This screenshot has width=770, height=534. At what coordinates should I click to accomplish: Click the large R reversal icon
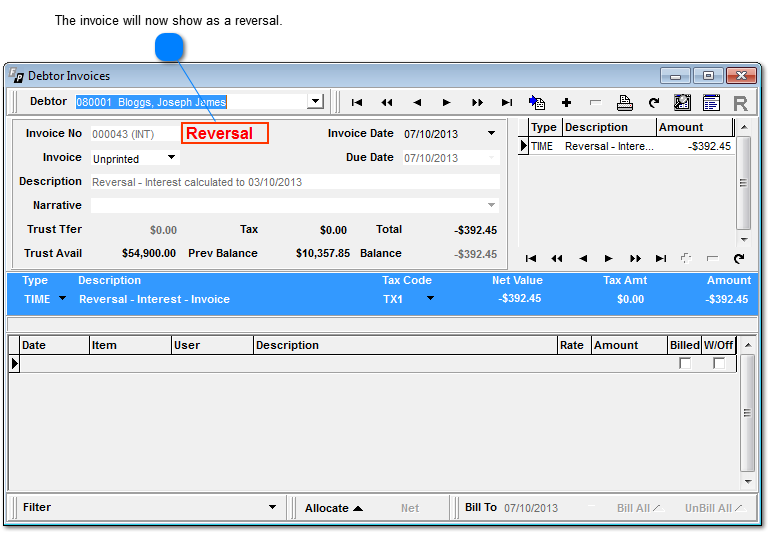point(740,102)
